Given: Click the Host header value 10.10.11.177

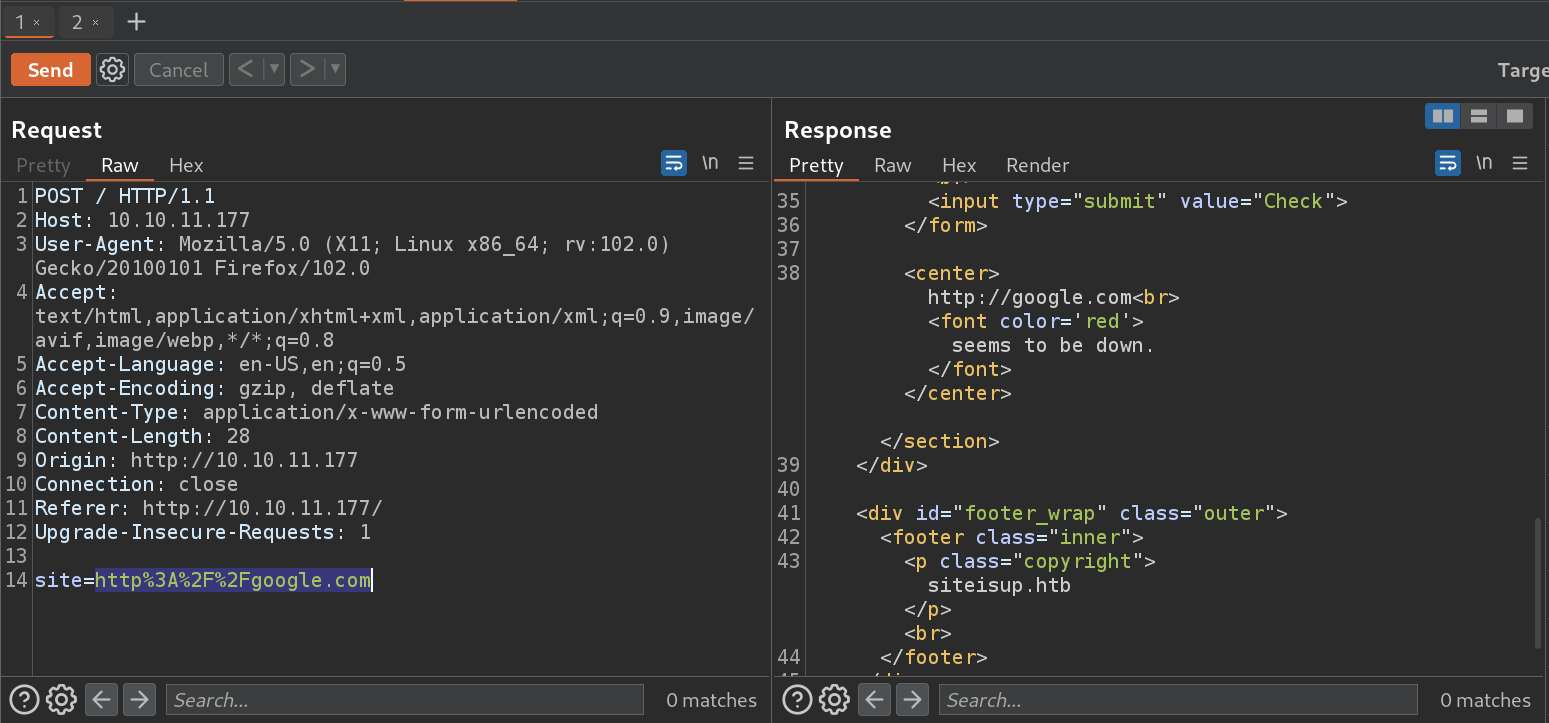Looking at the screenshot, I should tap(179, 220).
